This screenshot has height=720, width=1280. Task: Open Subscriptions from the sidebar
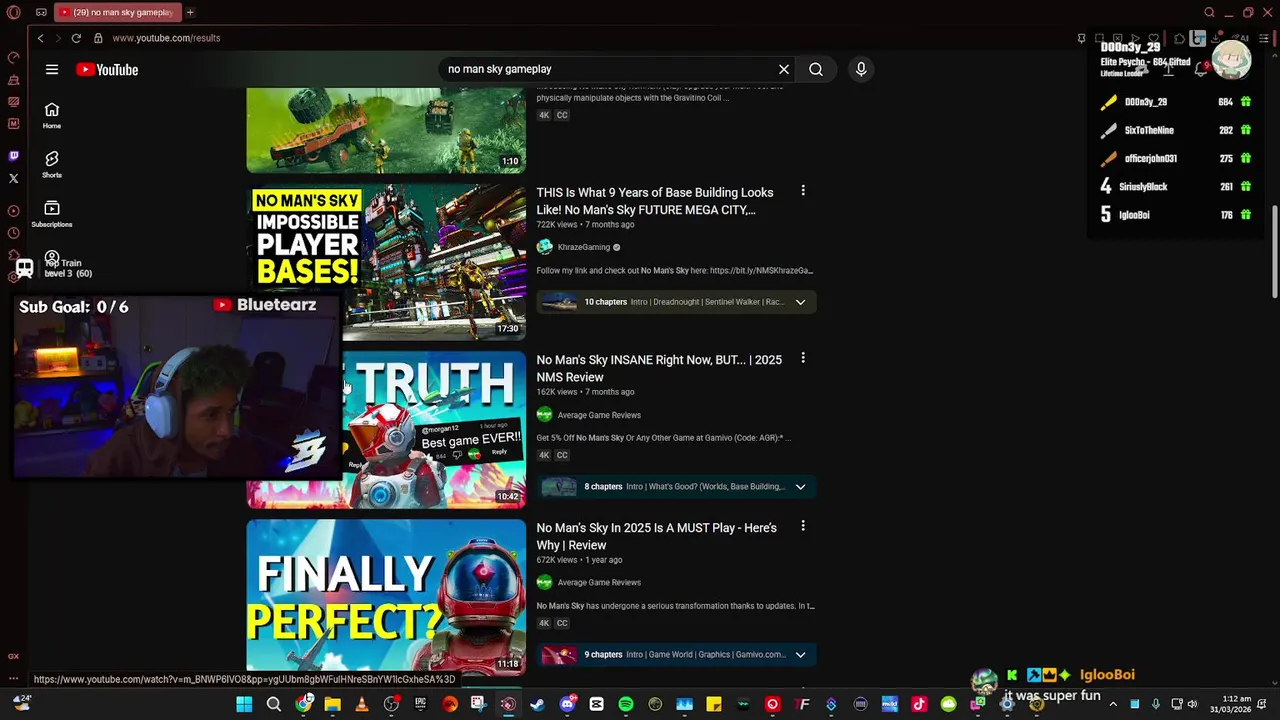[52, 213]
